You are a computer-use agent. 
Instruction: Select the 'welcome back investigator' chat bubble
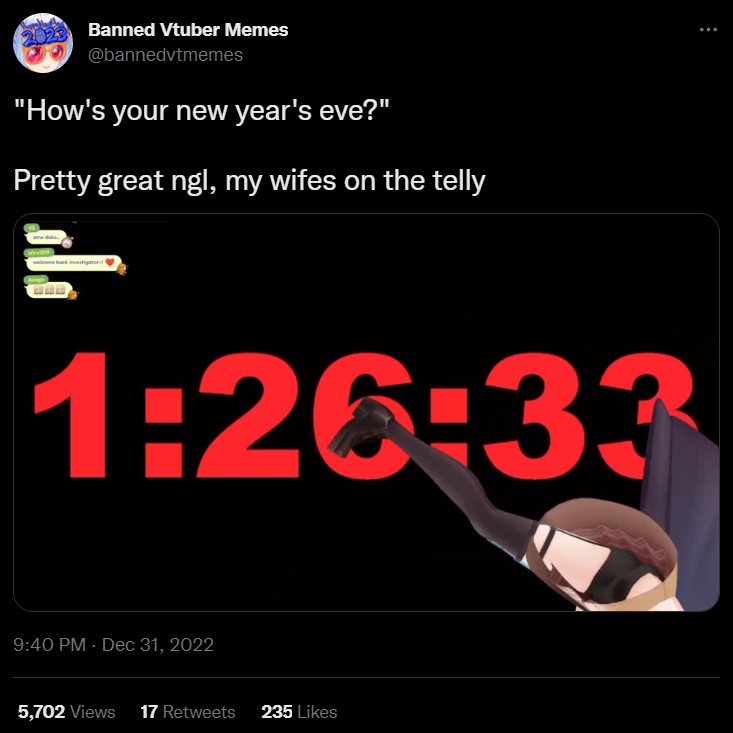[x=74, y=263]
